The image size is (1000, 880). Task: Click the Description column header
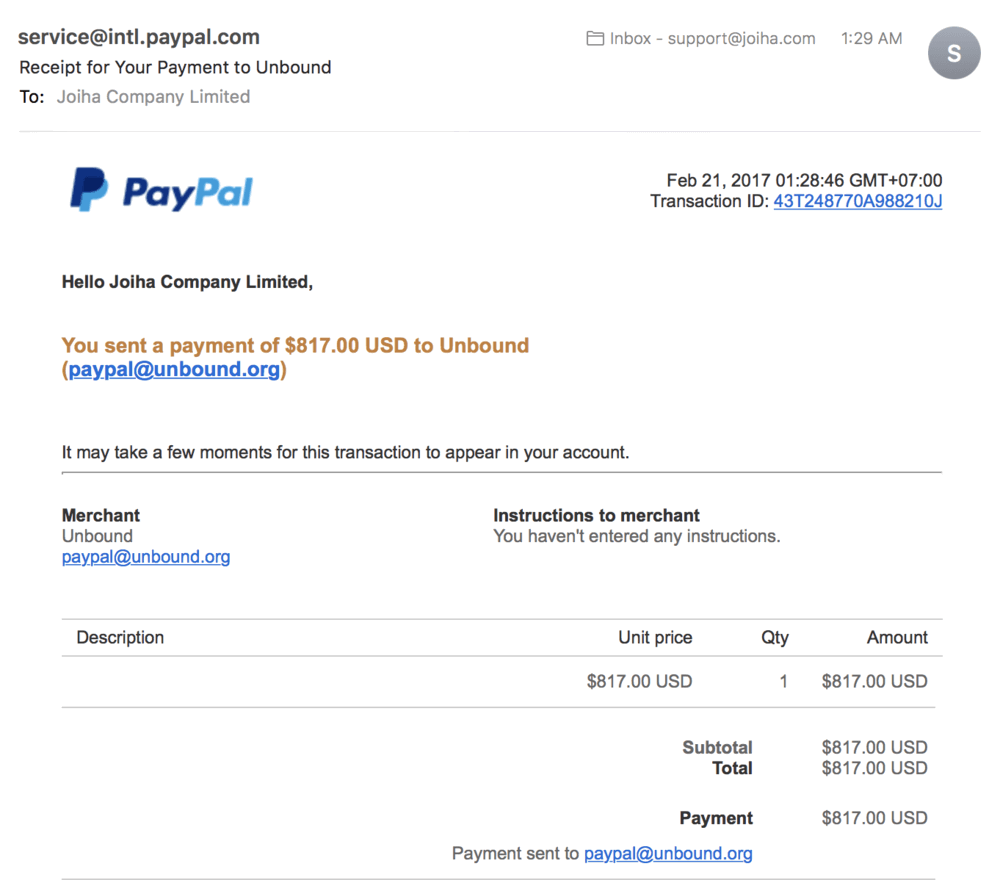click(x=120, y=637)
